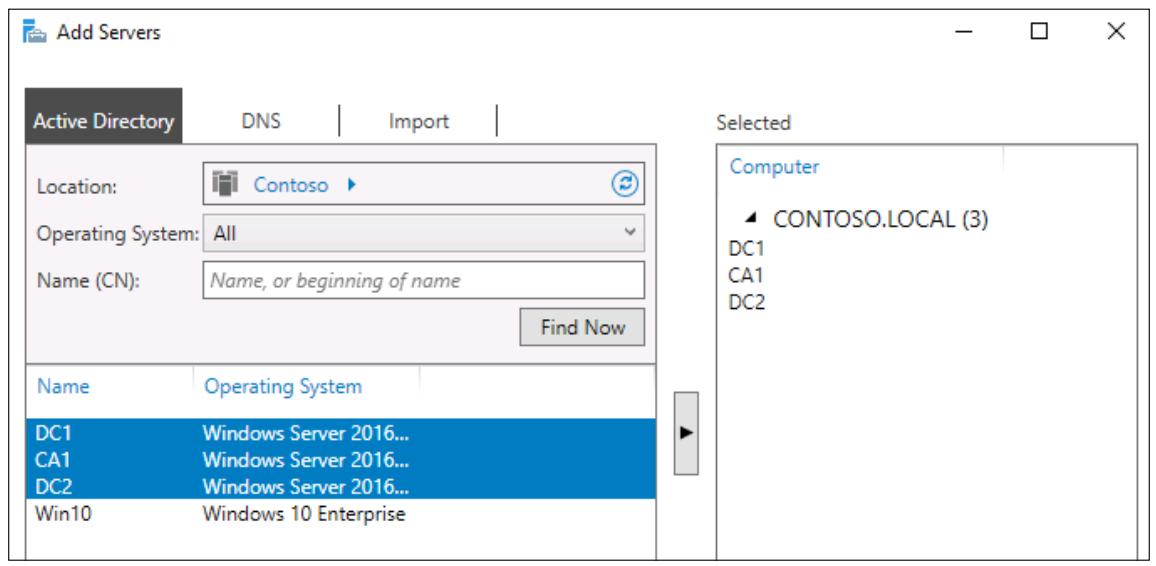Sort by Operating System column header
Screen dimensions: 1156x566
283,386
